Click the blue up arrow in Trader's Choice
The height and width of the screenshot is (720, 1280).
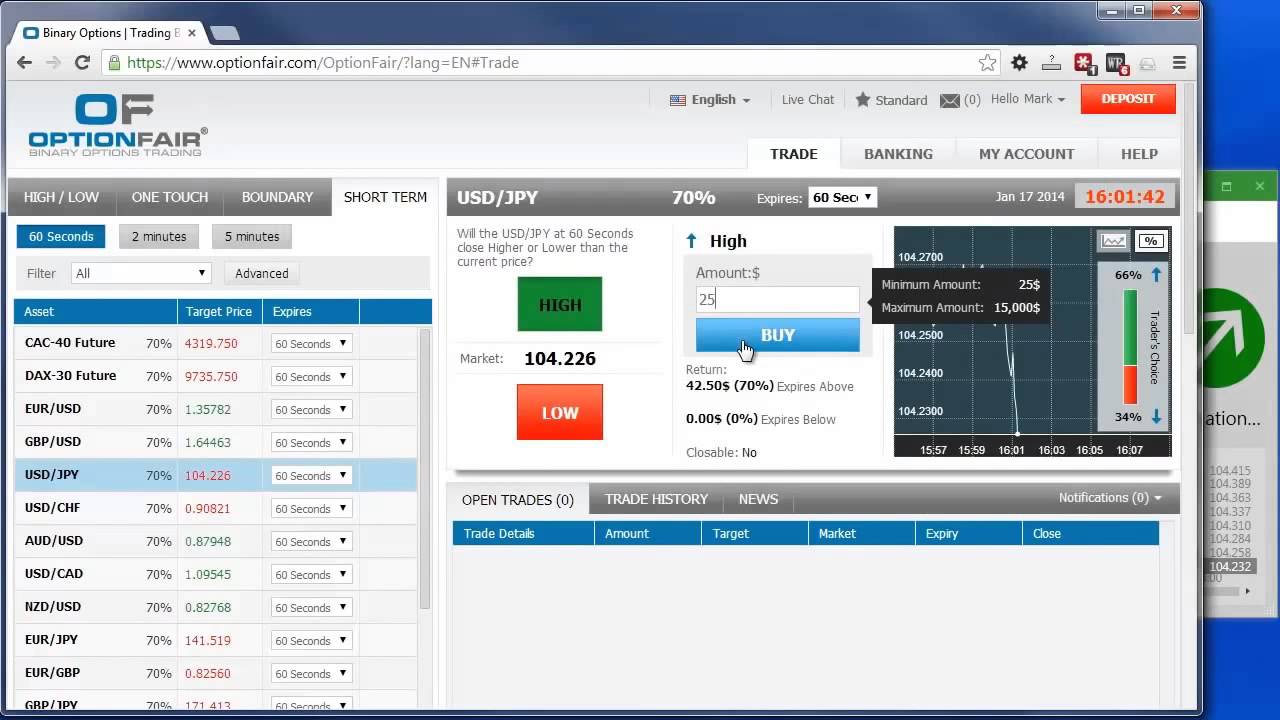pyautogui.click(x=1156, y=274)
